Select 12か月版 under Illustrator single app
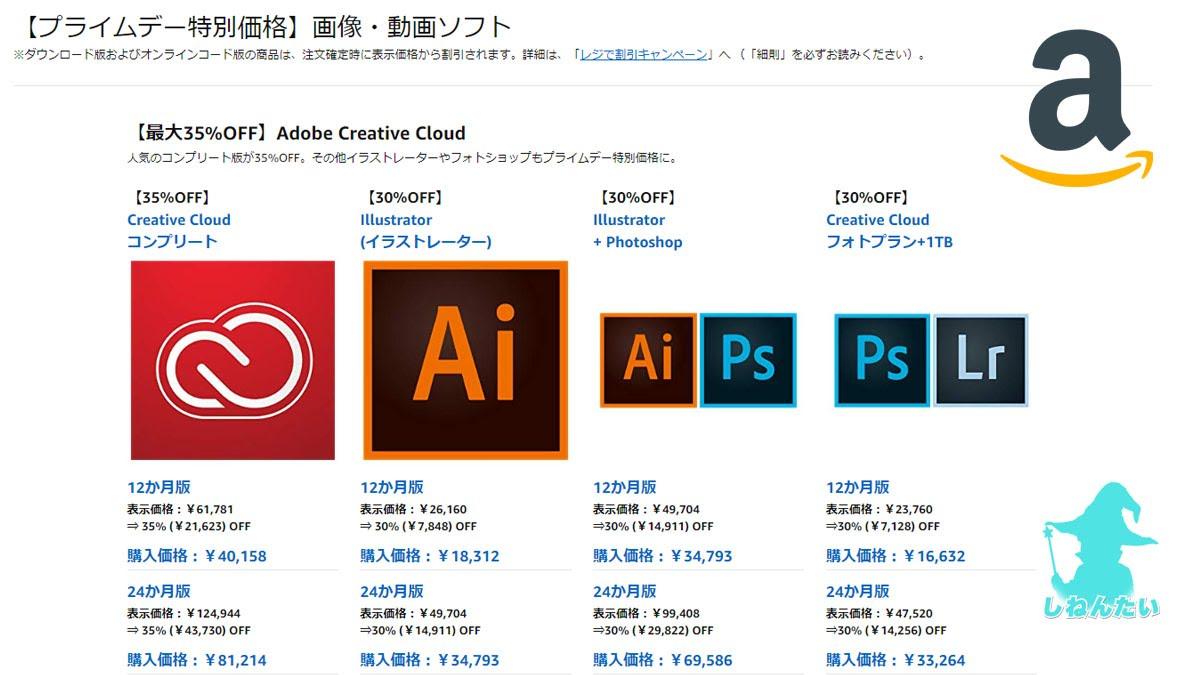The width and height of the screenshot is (1200, 675). coord(391,487)
